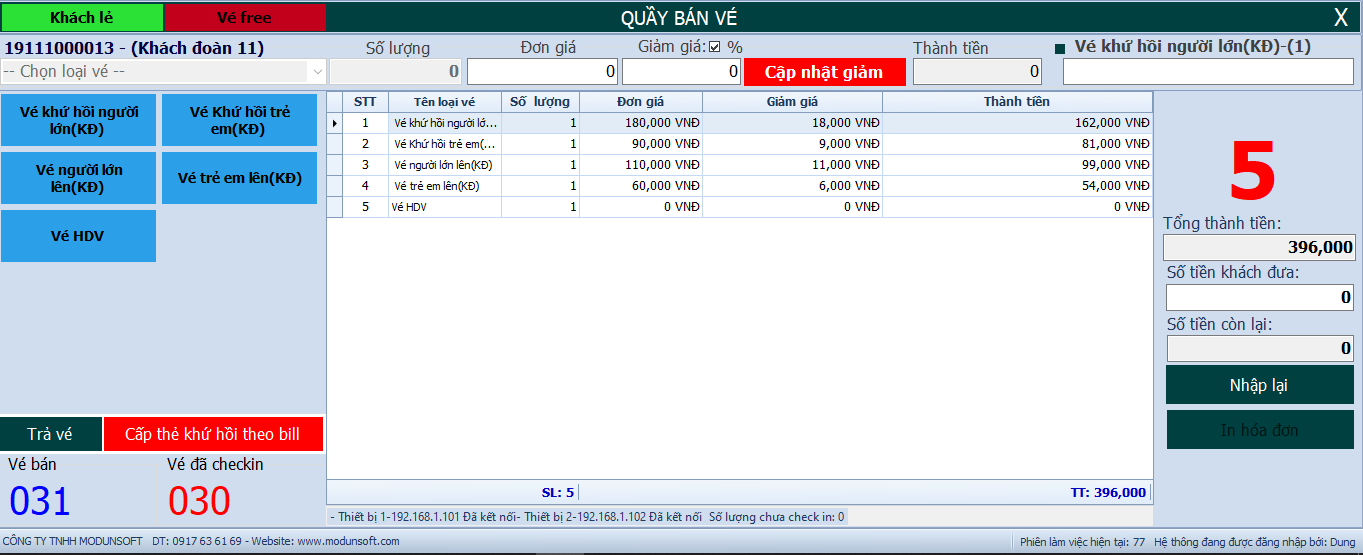The height and width of the screenshot is (555, 1363).
Task: Click the row indicator arrow on row 1
Action: tap(335, 123)
